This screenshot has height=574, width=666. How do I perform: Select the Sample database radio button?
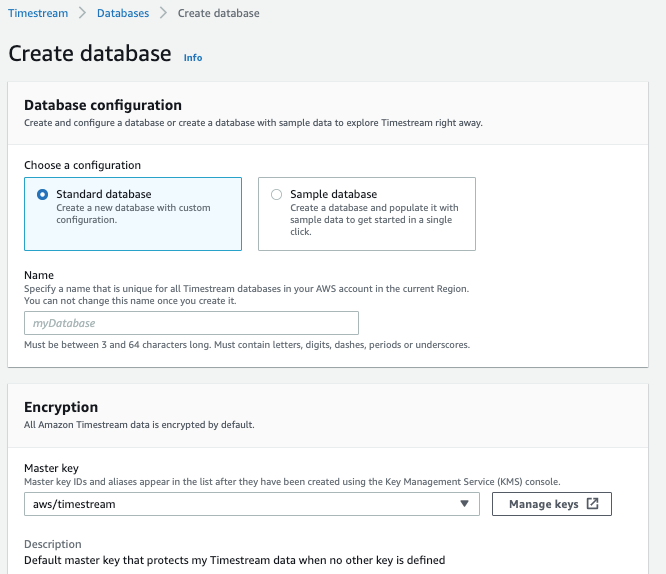pos(277,195)
